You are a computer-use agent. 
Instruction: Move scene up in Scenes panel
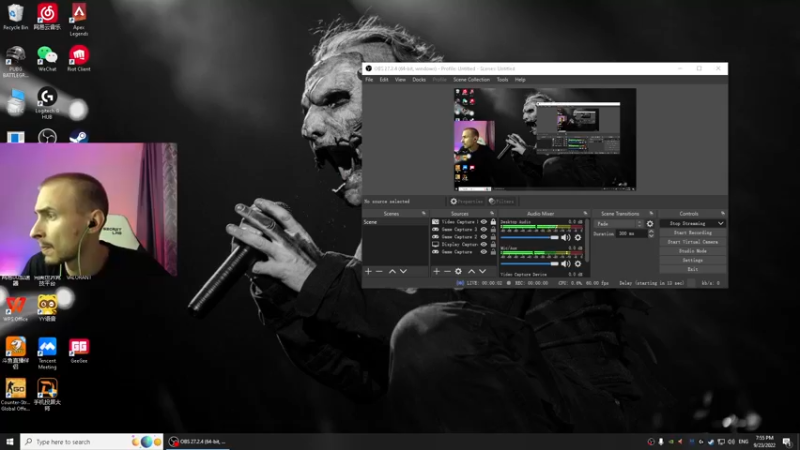click(x=392, y=271)
